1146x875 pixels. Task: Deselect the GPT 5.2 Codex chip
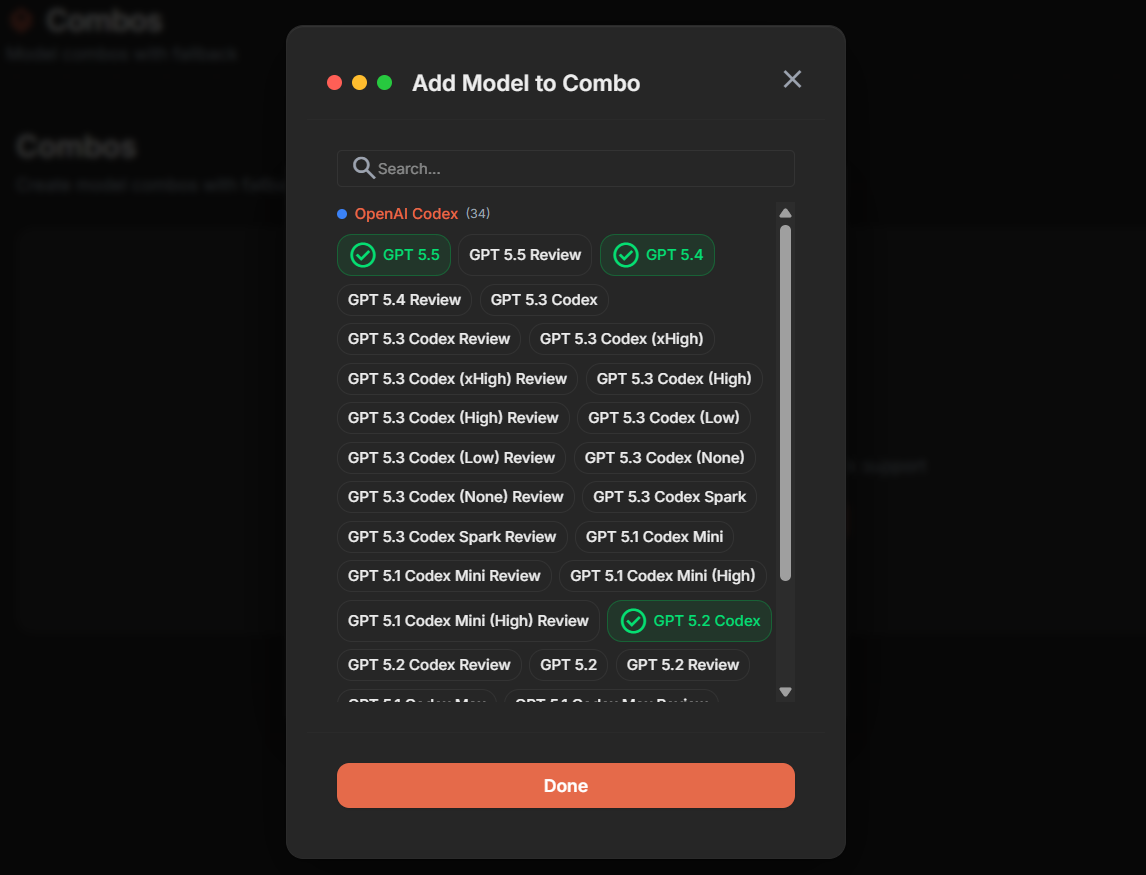pos(689,621)
